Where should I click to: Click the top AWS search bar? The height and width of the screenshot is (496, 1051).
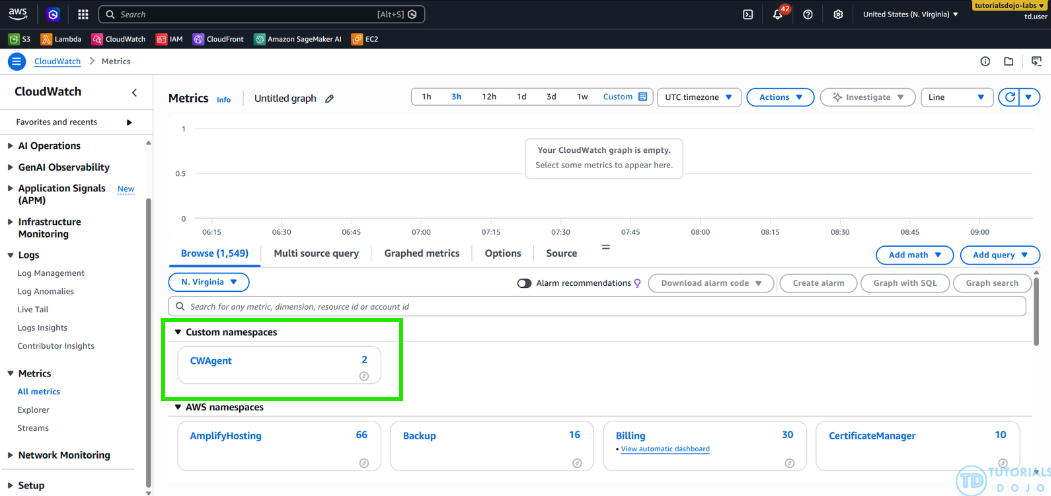coord(261,14)
